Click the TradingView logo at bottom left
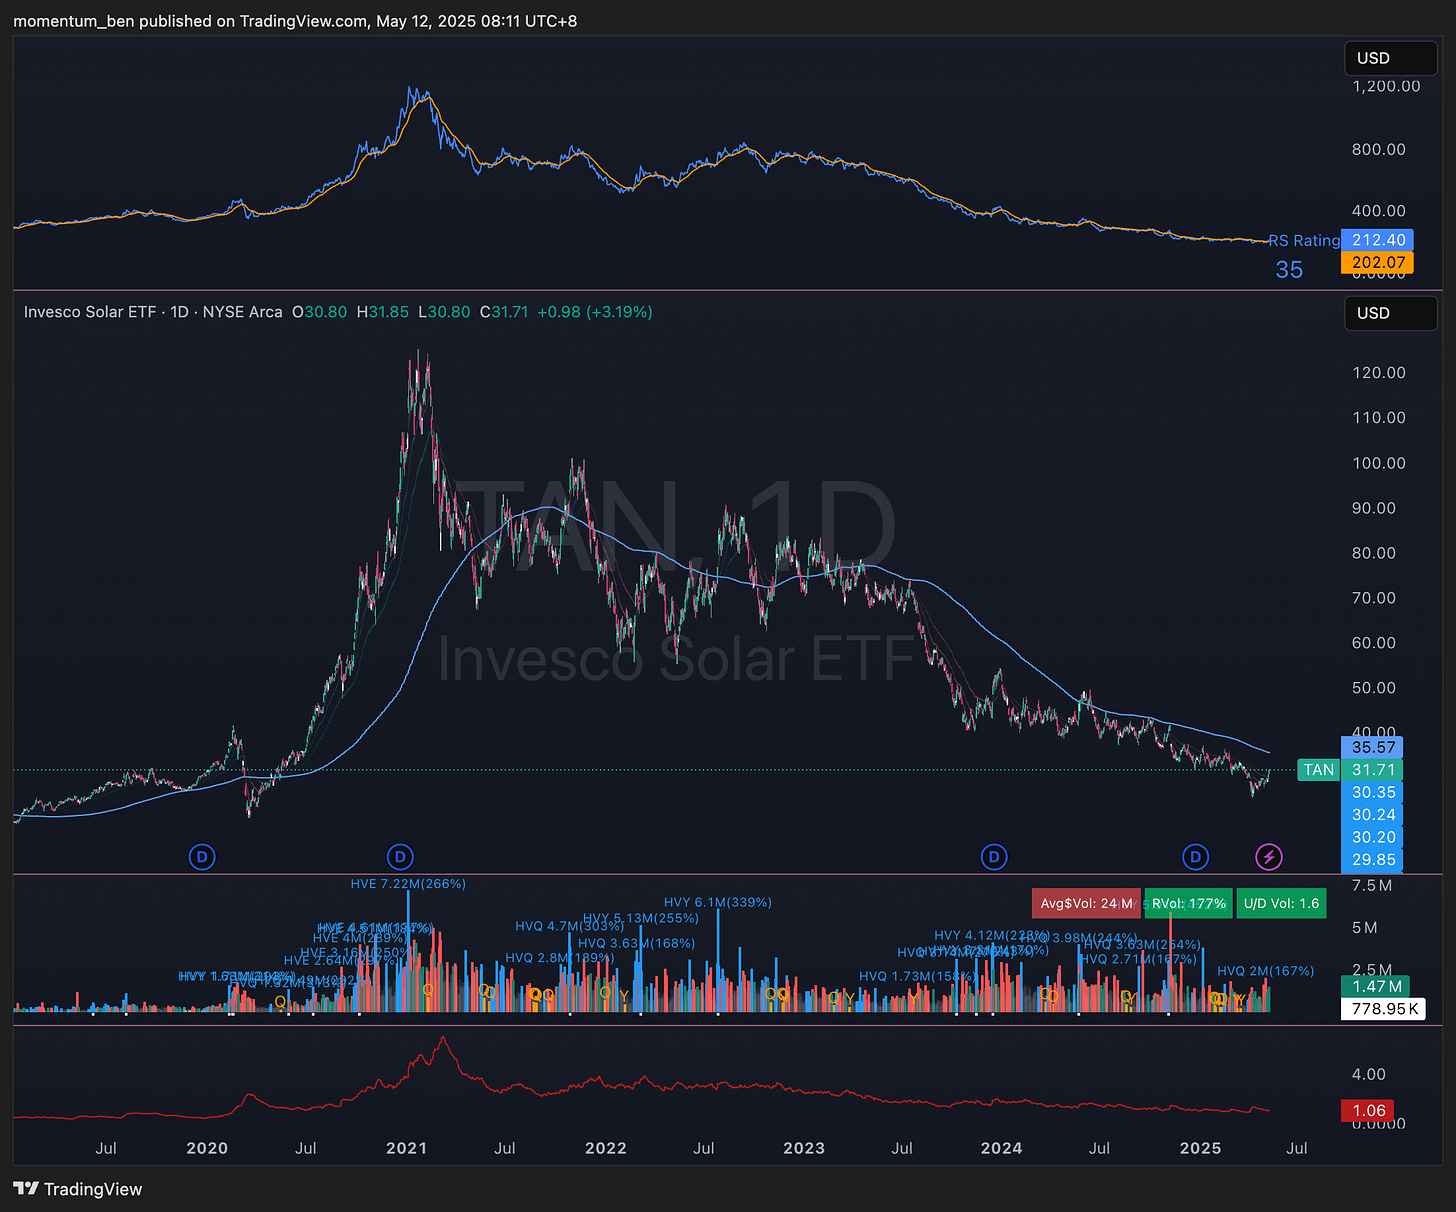 [78, 1189]
